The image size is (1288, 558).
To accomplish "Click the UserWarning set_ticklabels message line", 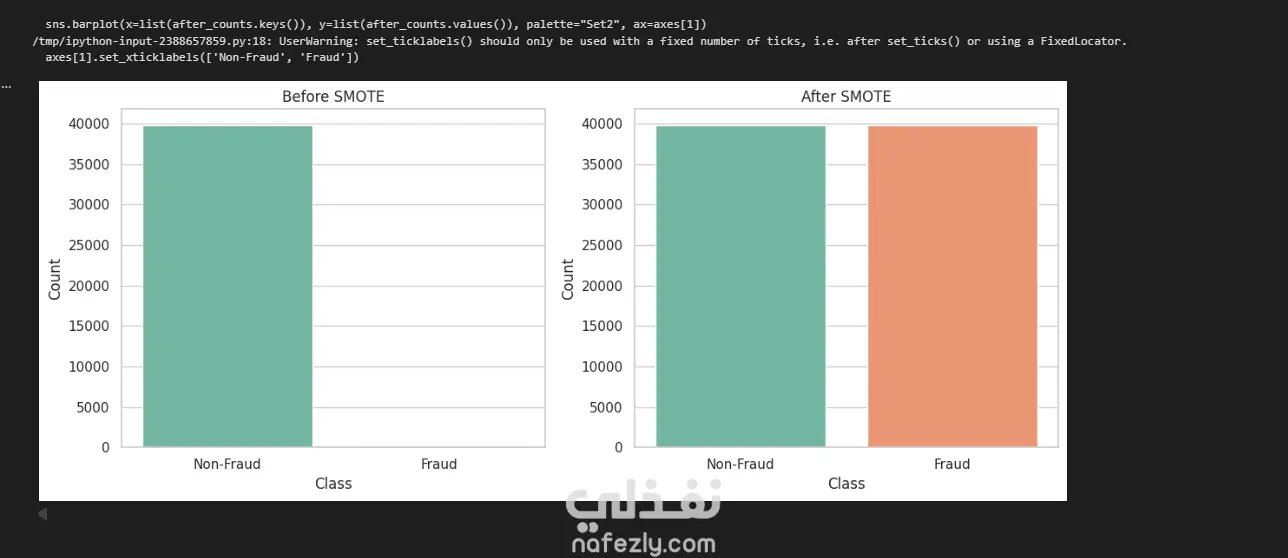I will click(579, 41).
